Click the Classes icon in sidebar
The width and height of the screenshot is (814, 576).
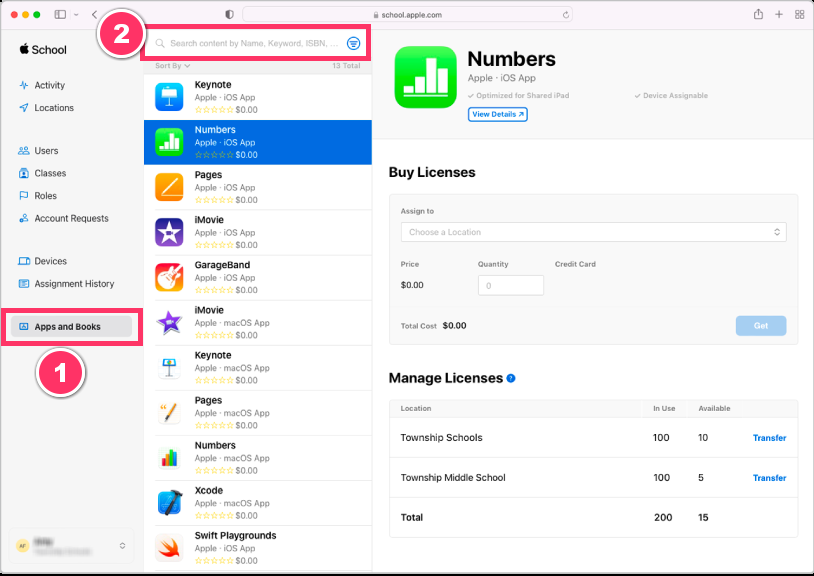coord(23,173)
